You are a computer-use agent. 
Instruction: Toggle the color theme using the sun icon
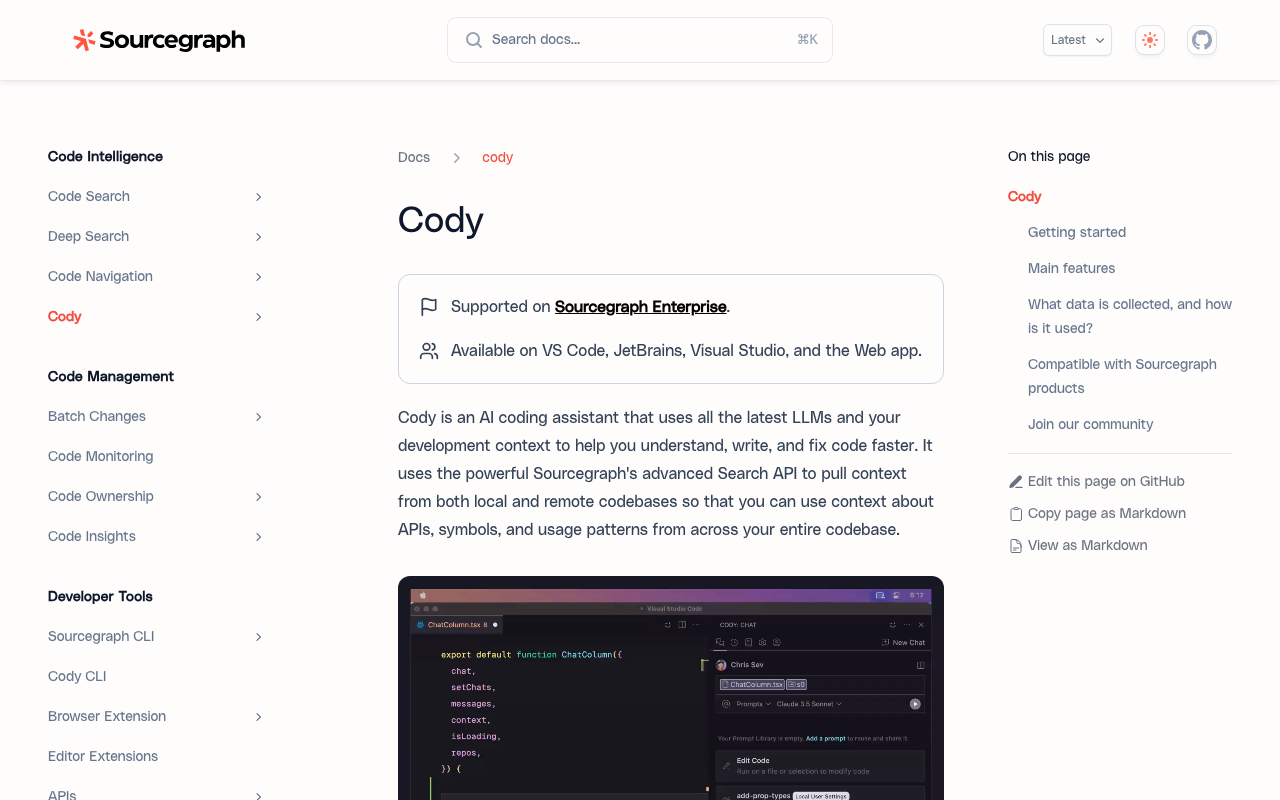click(x=1149, y=40)
